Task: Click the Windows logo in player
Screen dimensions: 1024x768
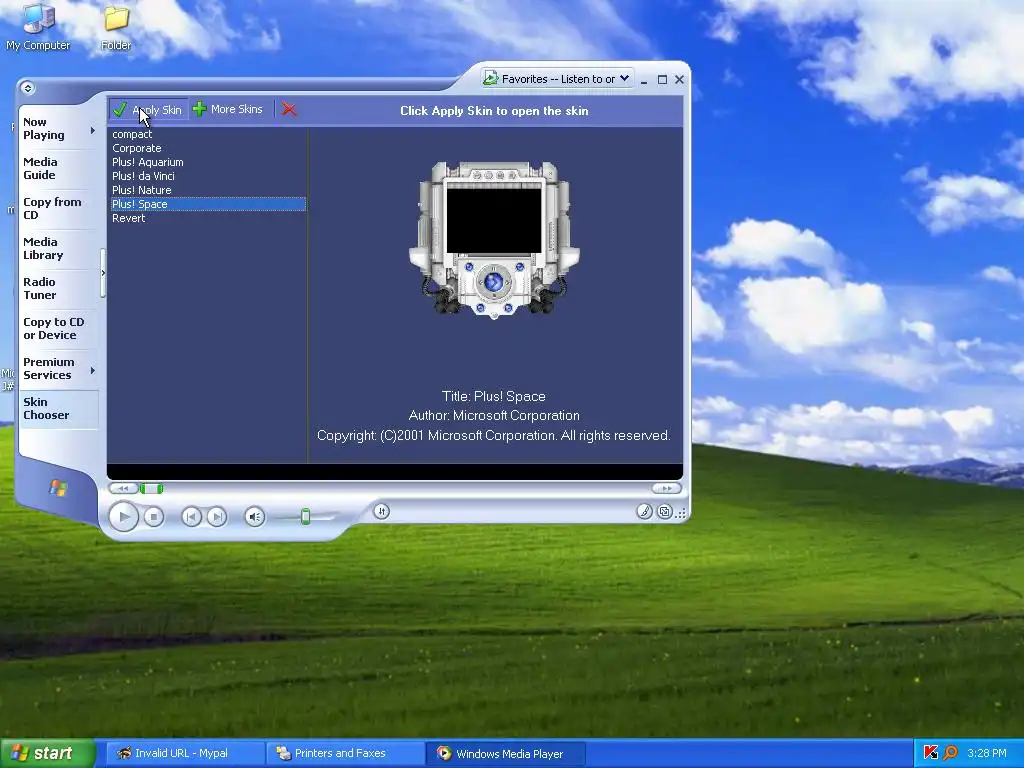Action: point(58,487)
